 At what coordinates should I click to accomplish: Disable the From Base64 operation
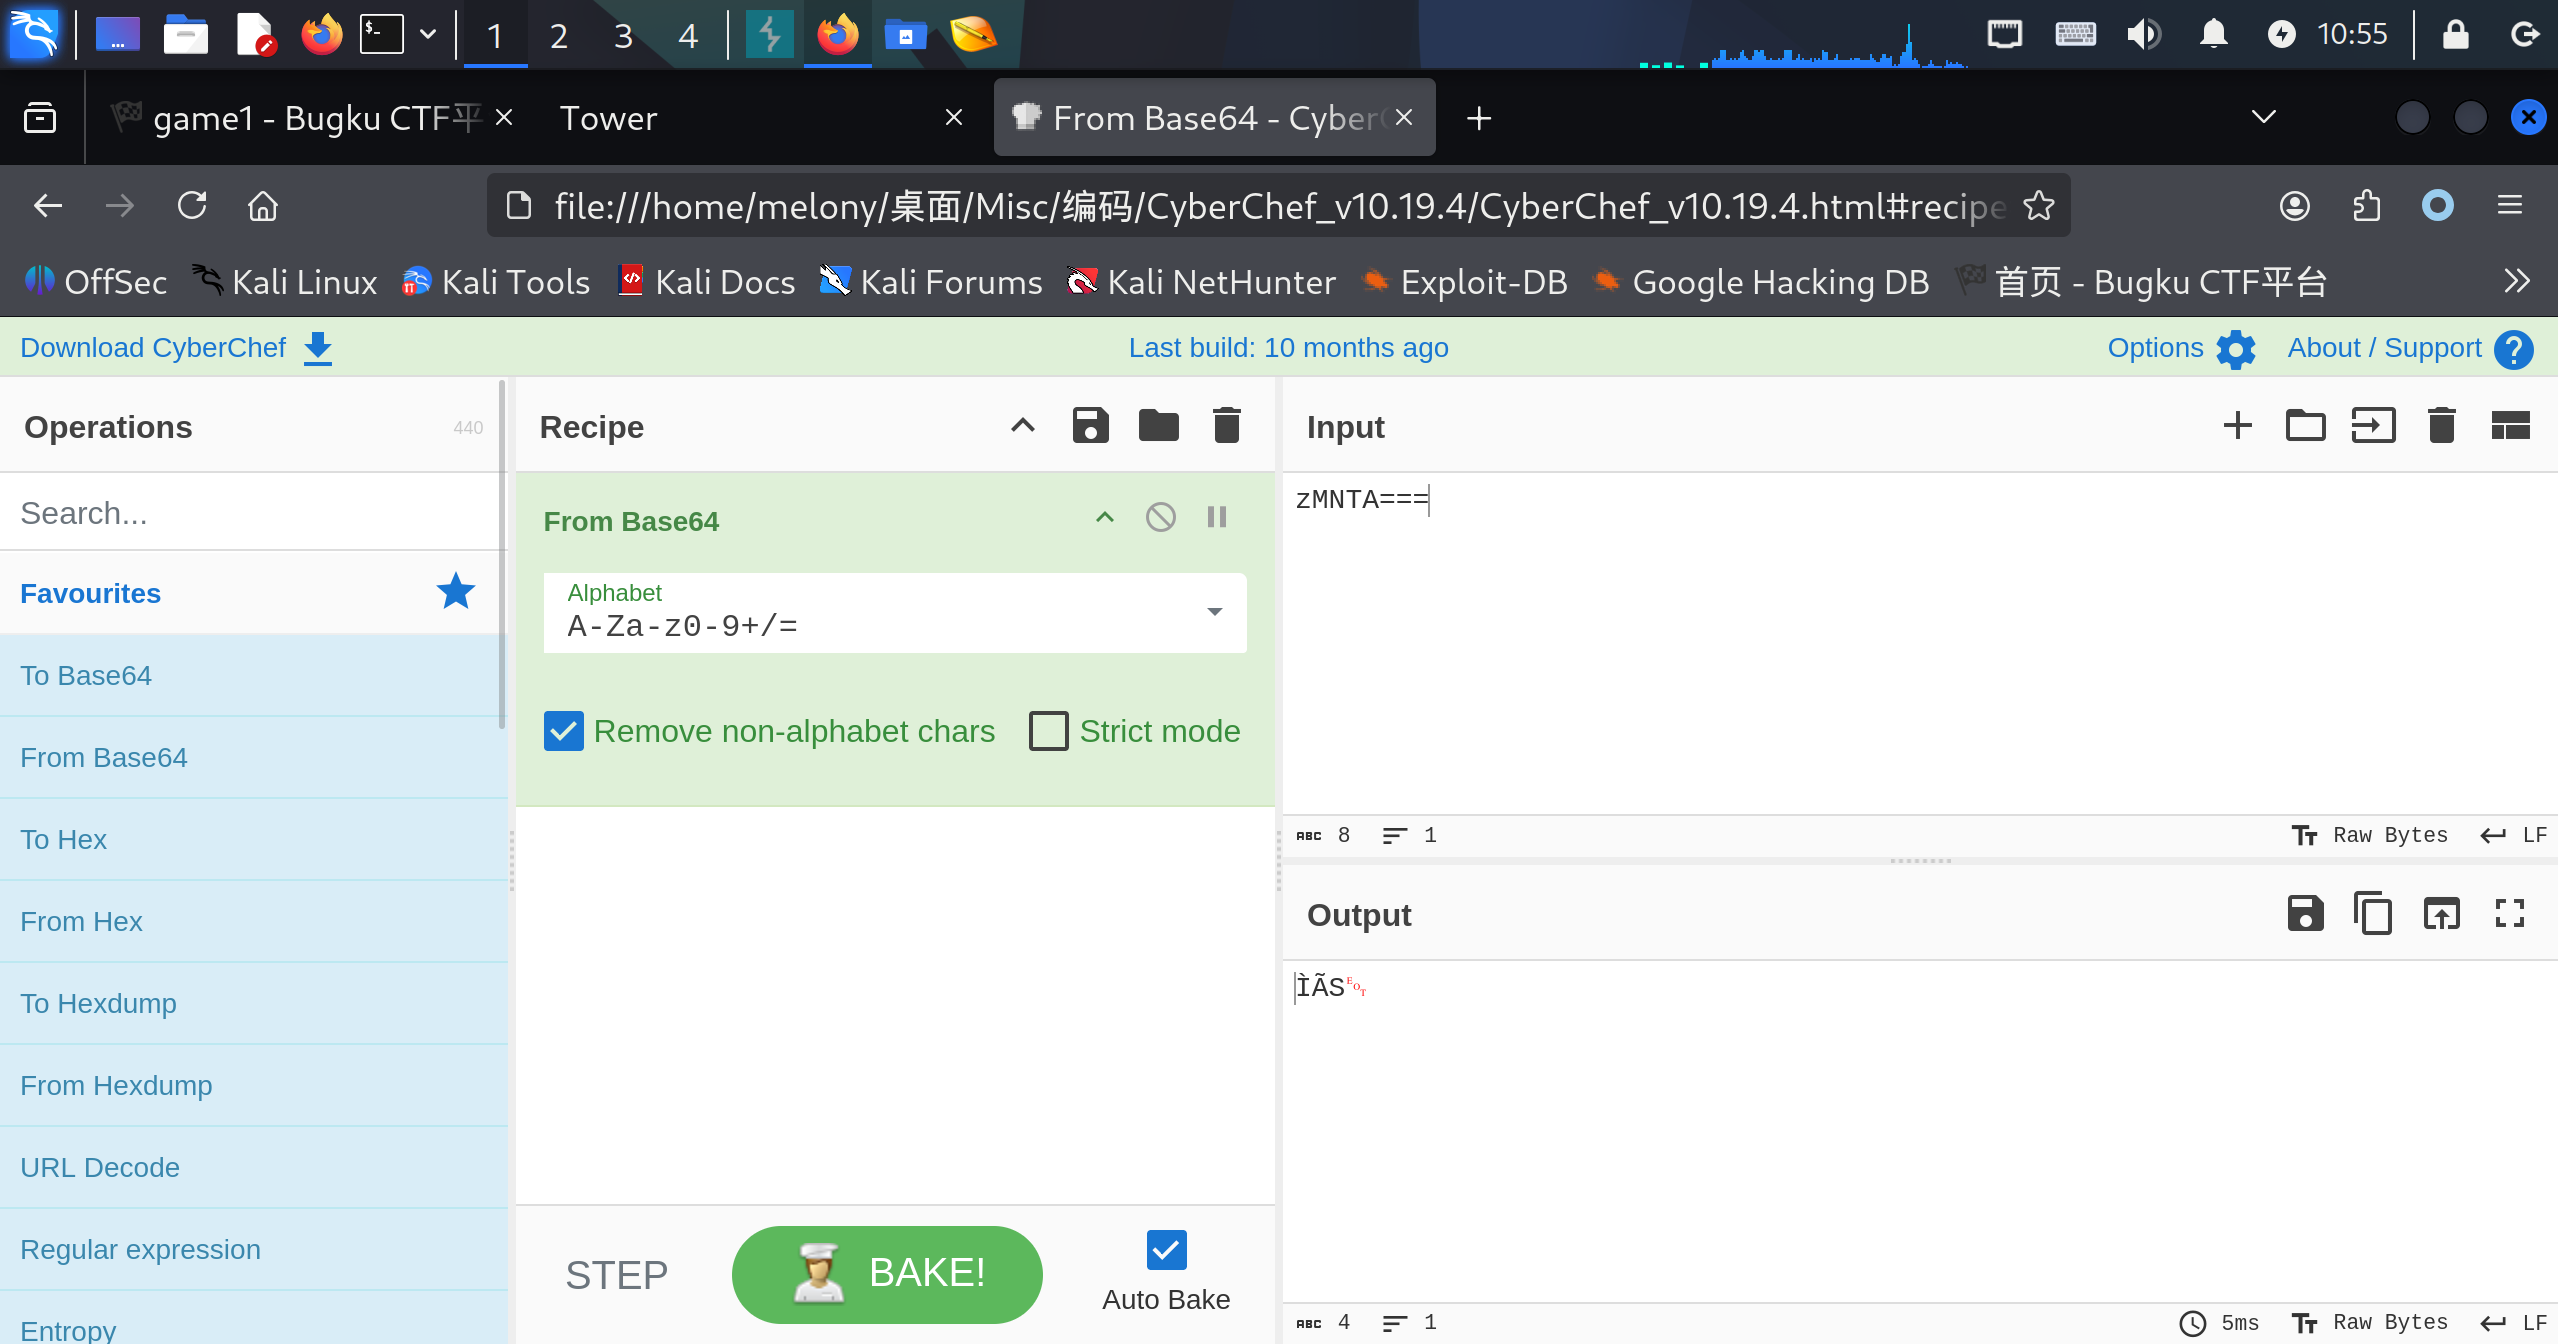click(x=1160, y=517)
